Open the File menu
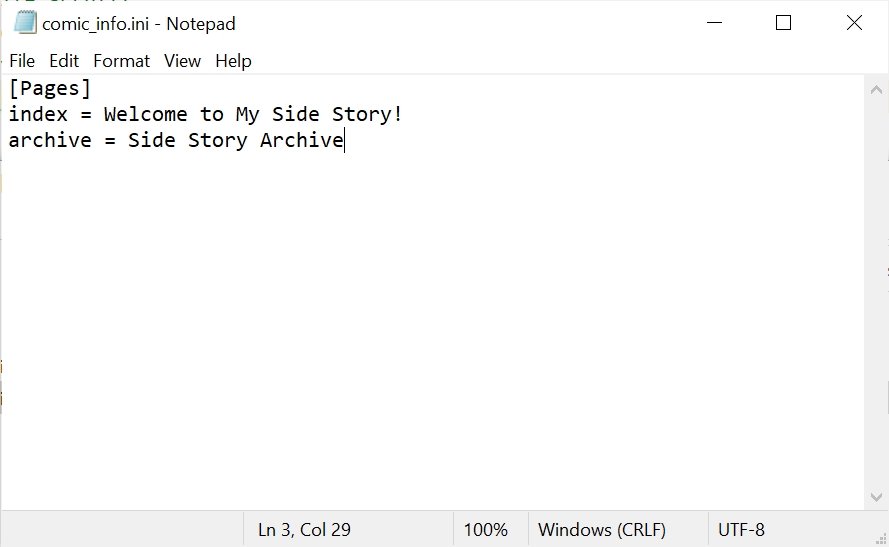Screen dimensions: 889x547 pyautogui.click(x=22, y=61)
